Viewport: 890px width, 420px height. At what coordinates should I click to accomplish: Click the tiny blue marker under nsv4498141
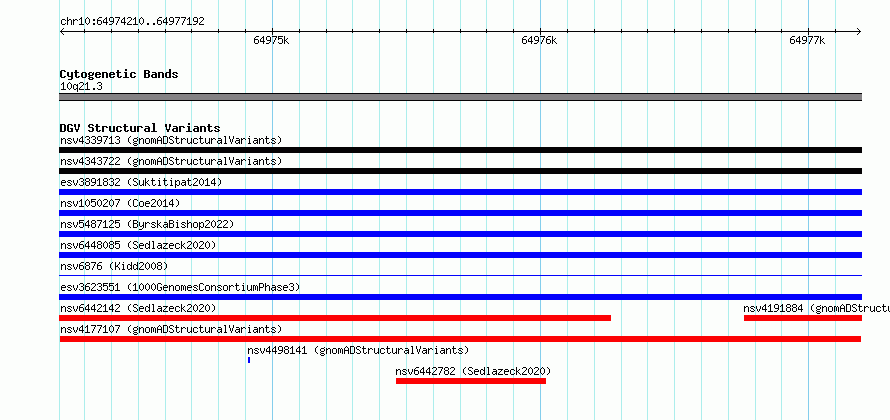249,360
